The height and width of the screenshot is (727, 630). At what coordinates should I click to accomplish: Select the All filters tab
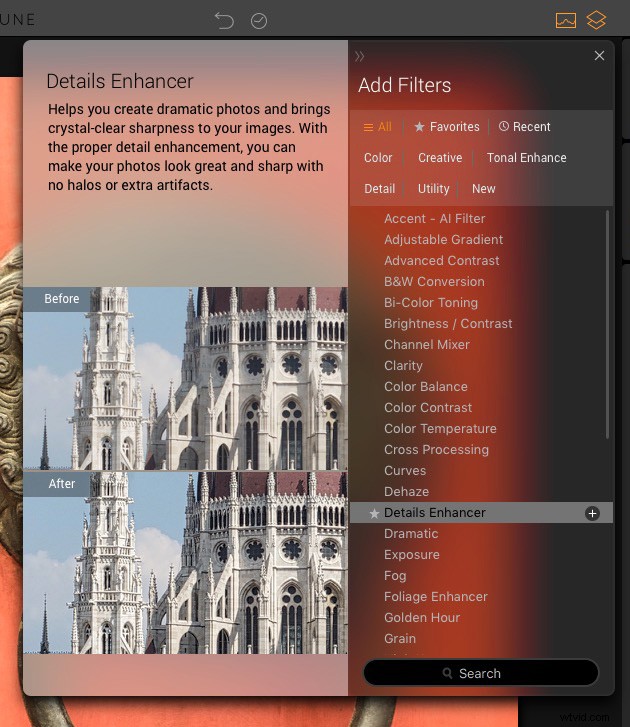coord(378,127)
